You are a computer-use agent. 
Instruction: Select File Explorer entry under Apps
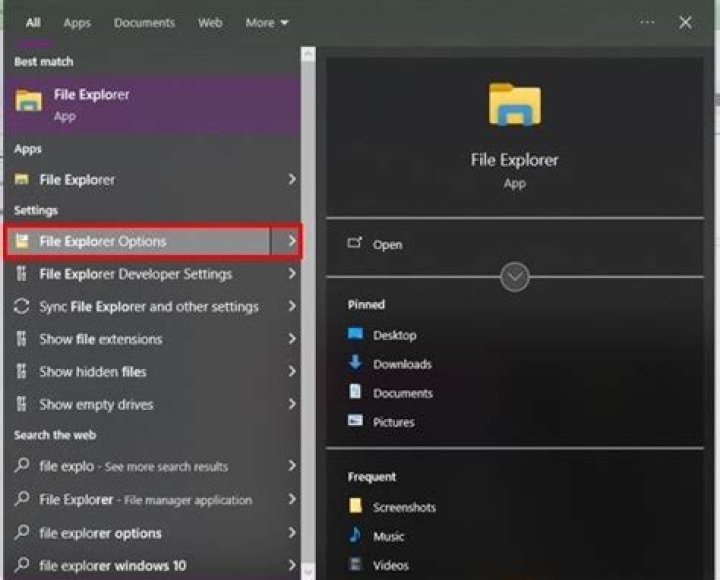coord(77,180)
